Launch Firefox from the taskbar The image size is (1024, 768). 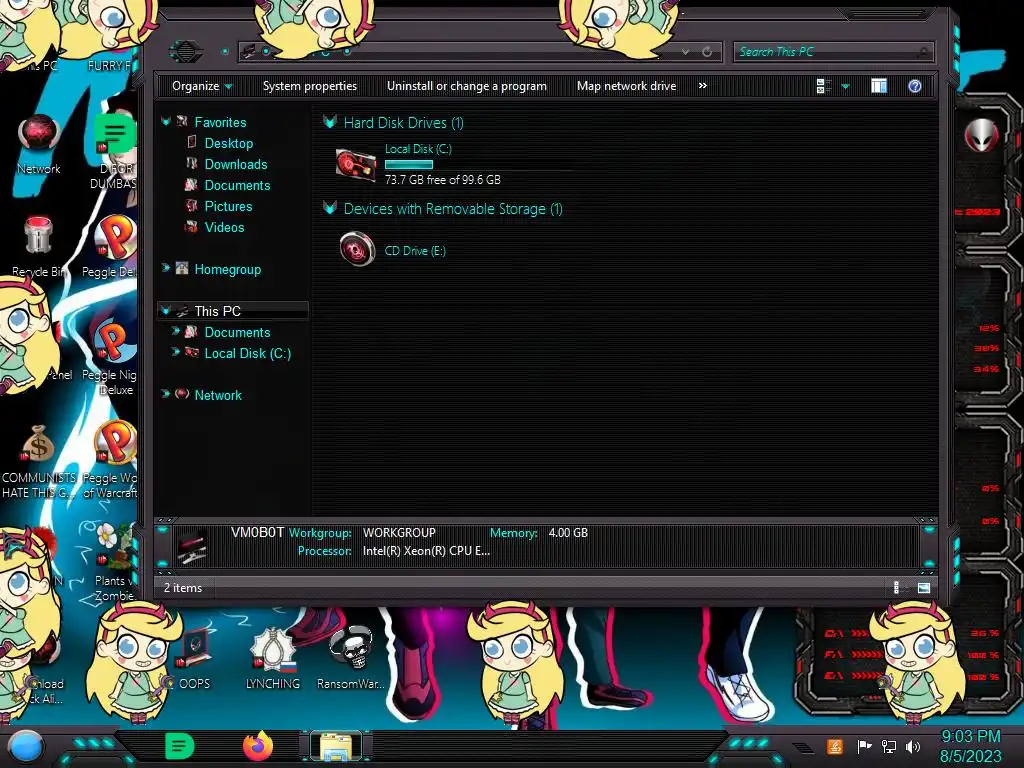pyautogui.click(x=258, y=746)
